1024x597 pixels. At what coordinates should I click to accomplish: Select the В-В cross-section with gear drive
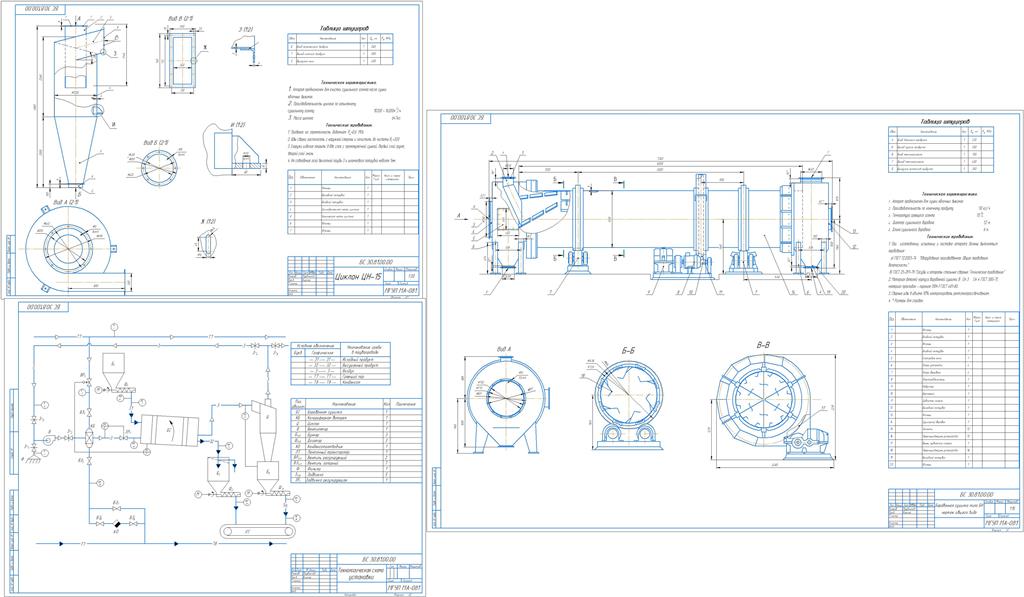pos(774,410)
